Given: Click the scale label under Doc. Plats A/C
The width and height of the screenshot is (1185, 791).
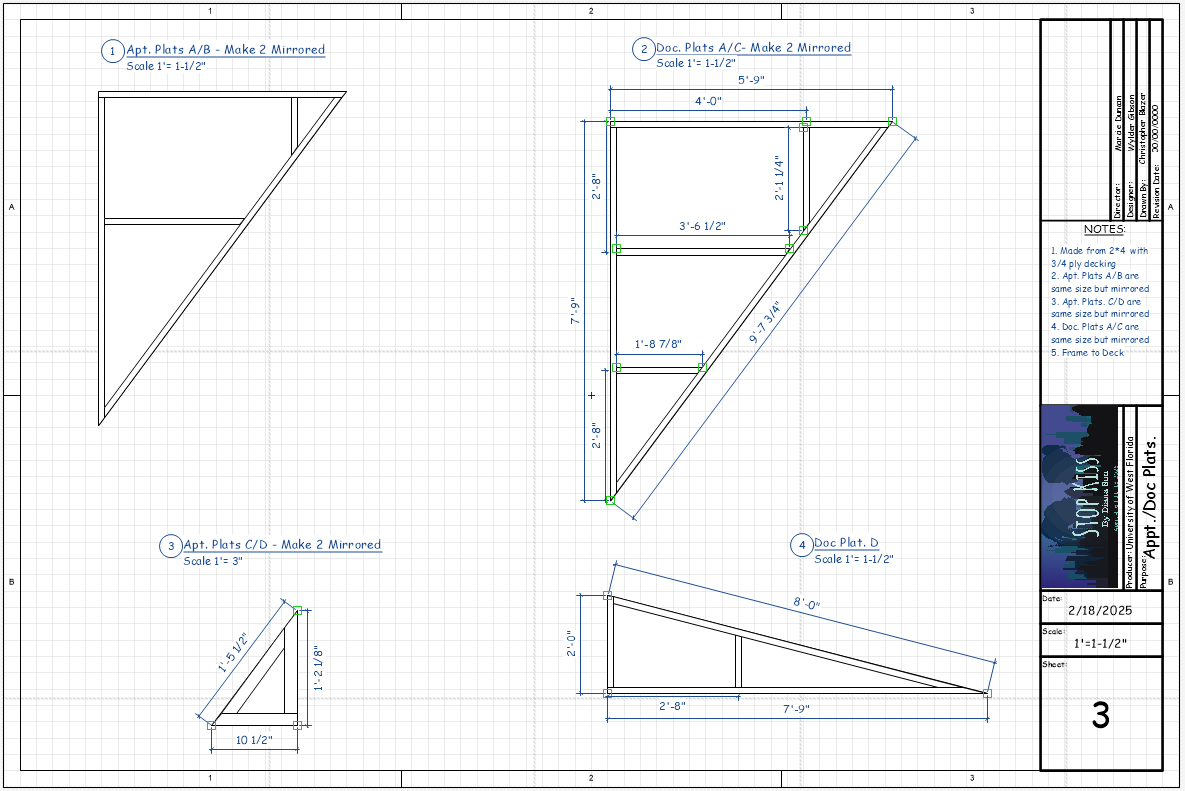Looking at the screenshot, I should (x=696, y=63).
